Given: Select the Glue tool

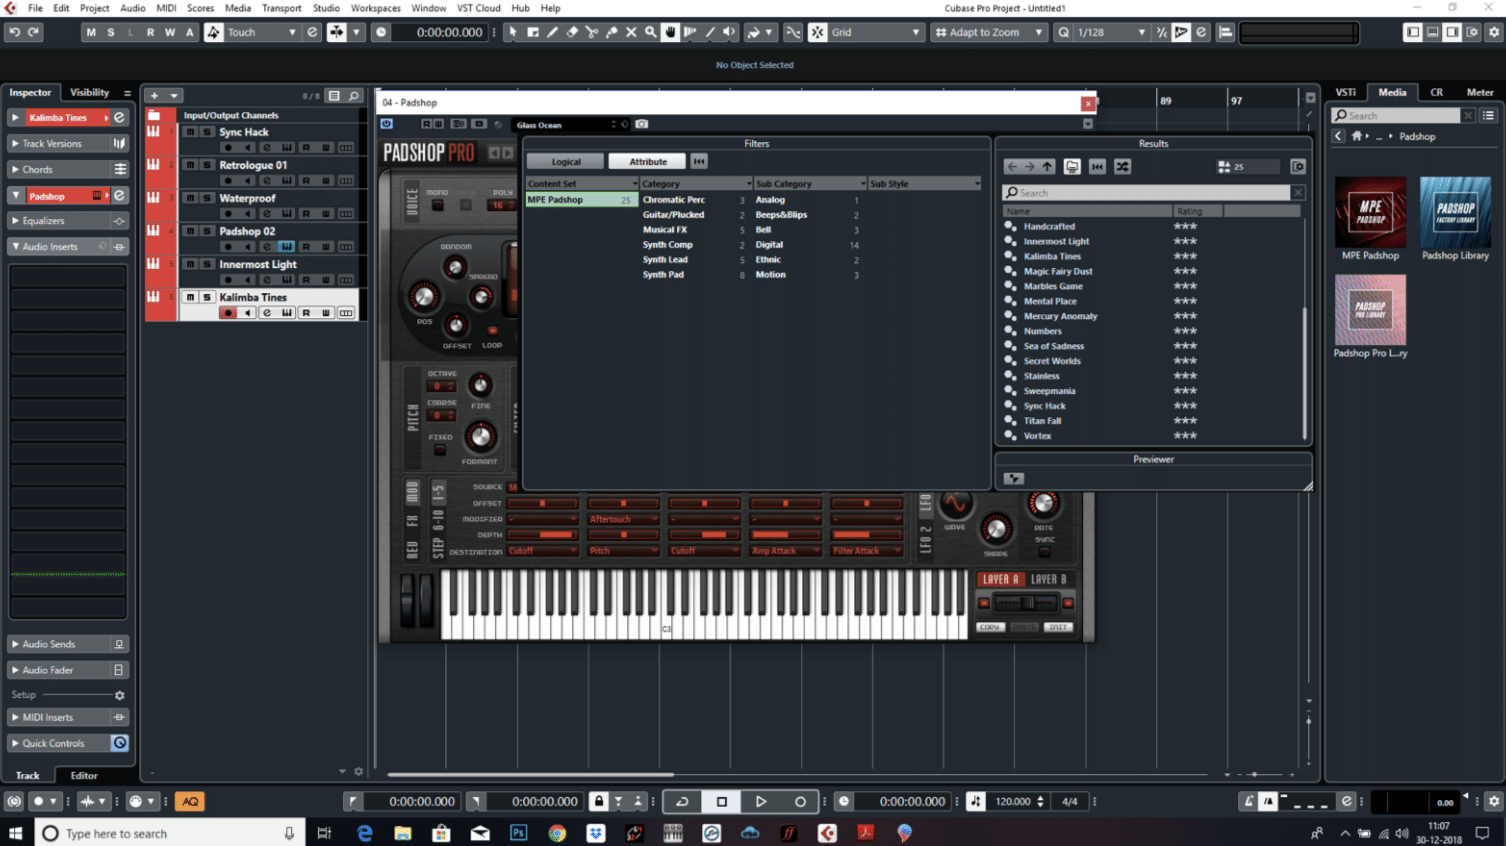Looking at the screenshot, I should tap(612, 32).
